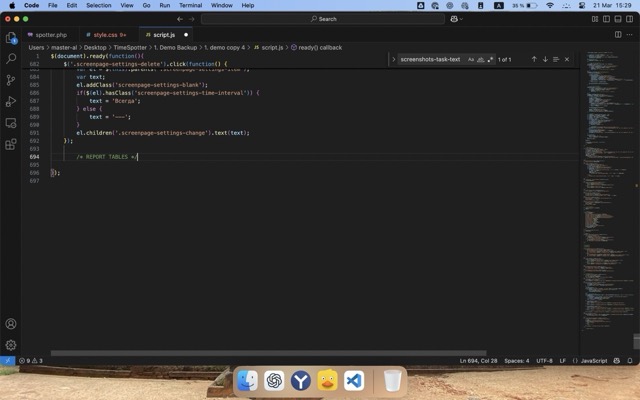Open JavaScript language mode selector
Image resolution: width=640 pixels, height=400 pixels.
(x=593, y=360)
